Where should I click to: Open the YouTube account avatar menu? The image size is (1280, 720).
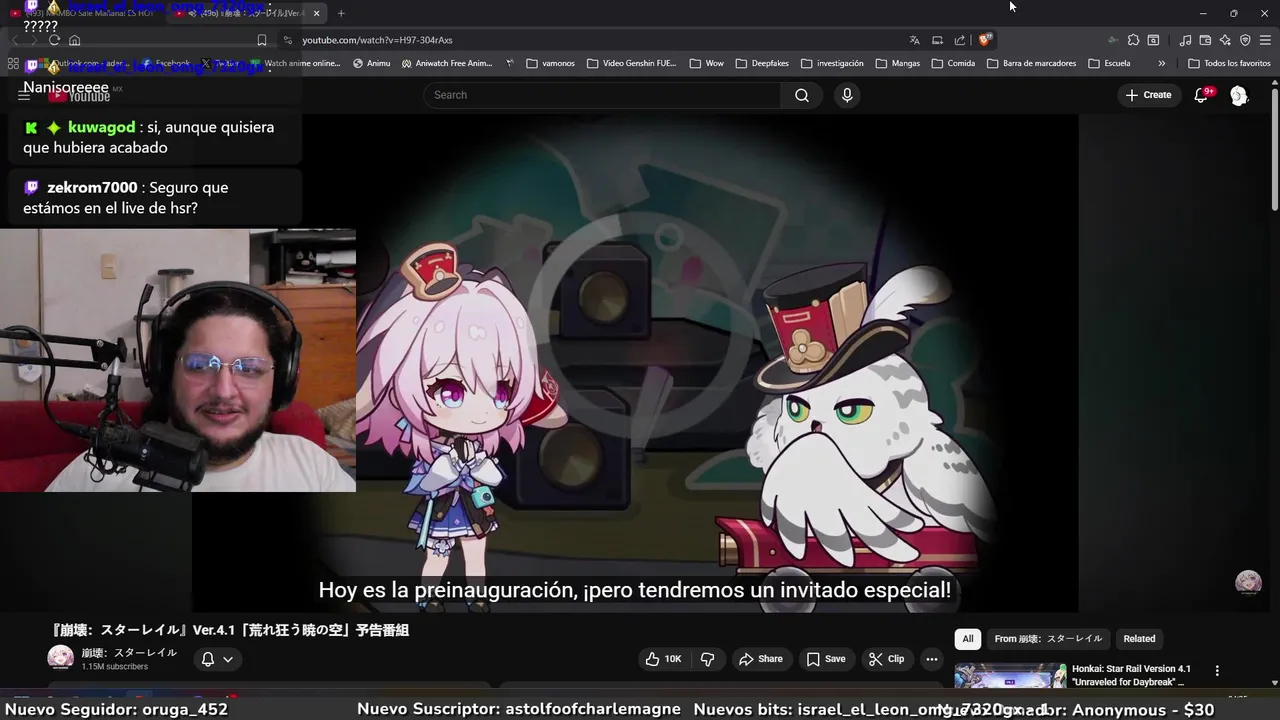click(1239, 95)
